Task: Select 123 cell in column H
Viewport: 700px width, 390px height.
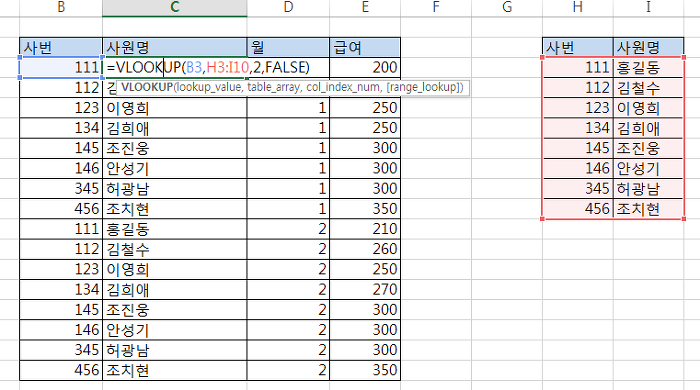Action: [578, 108]
